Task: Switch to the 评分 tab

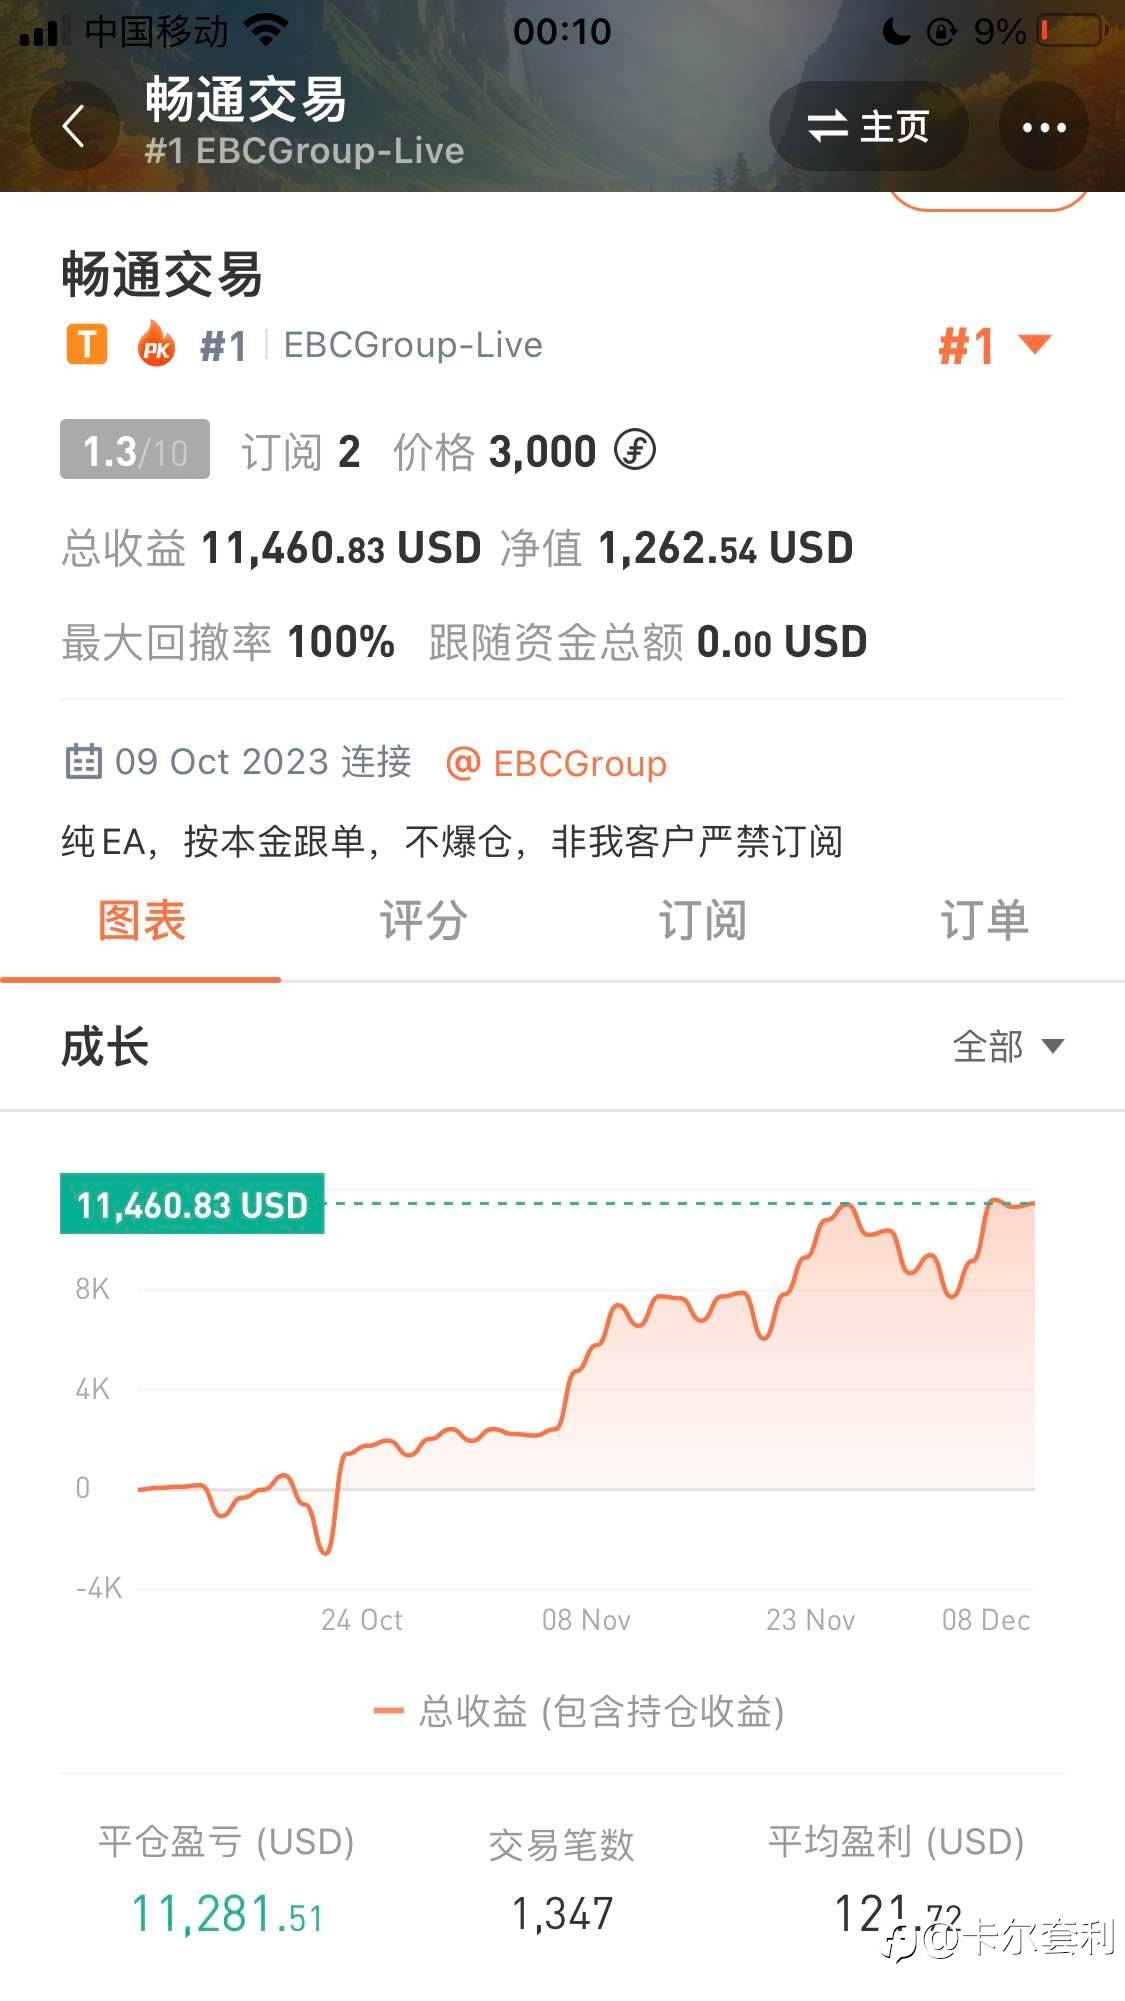Action: pos(422,920)
